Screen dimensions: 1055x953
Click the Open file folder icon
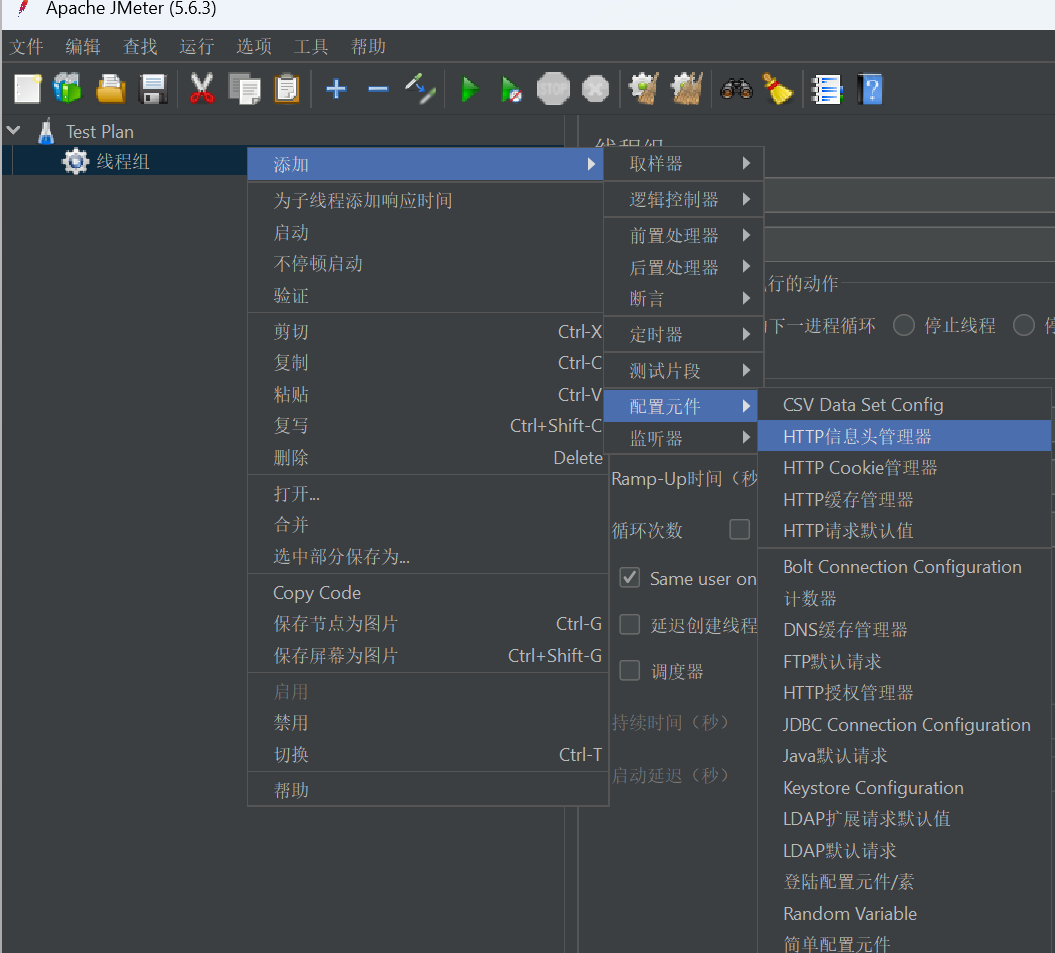(x=111, y=89)
